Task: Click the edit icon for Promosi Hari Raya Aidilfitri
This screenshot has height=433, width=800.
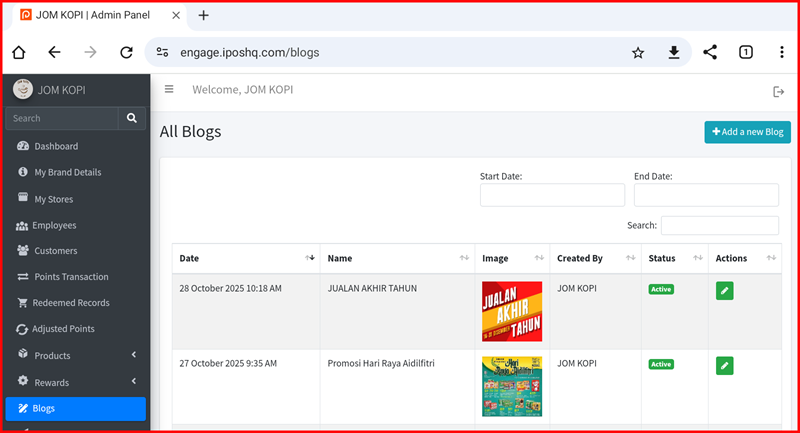Action: coord(724,366)
